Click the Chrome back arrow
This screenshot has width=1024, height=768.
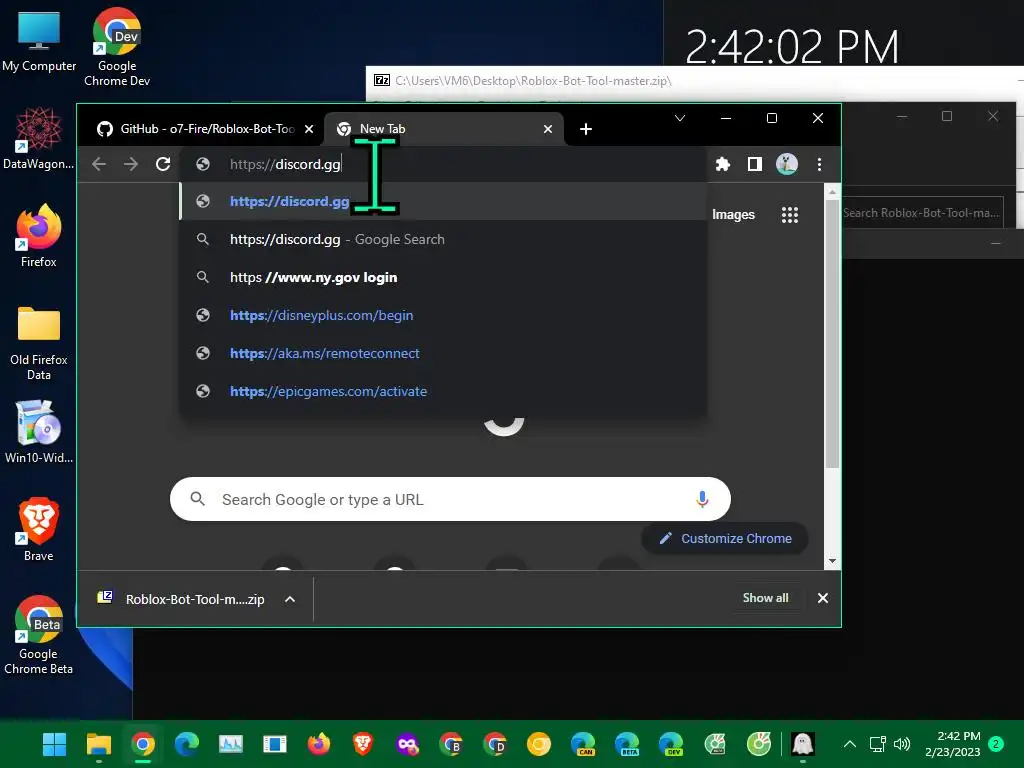tap(99, 164)
